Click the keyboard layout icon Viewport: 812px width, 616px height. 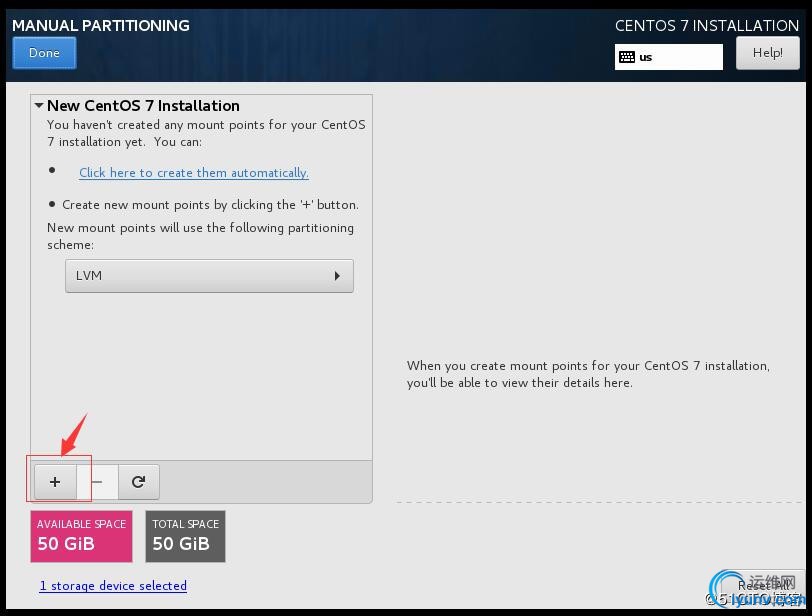tap(627, 57)
